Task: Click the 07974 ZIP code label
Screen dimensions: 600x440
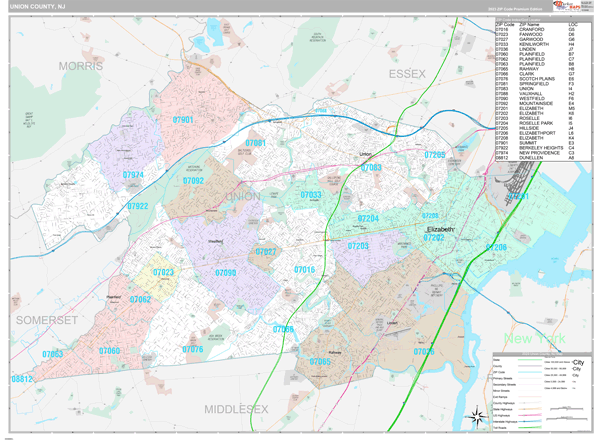Action: (134, 175)
